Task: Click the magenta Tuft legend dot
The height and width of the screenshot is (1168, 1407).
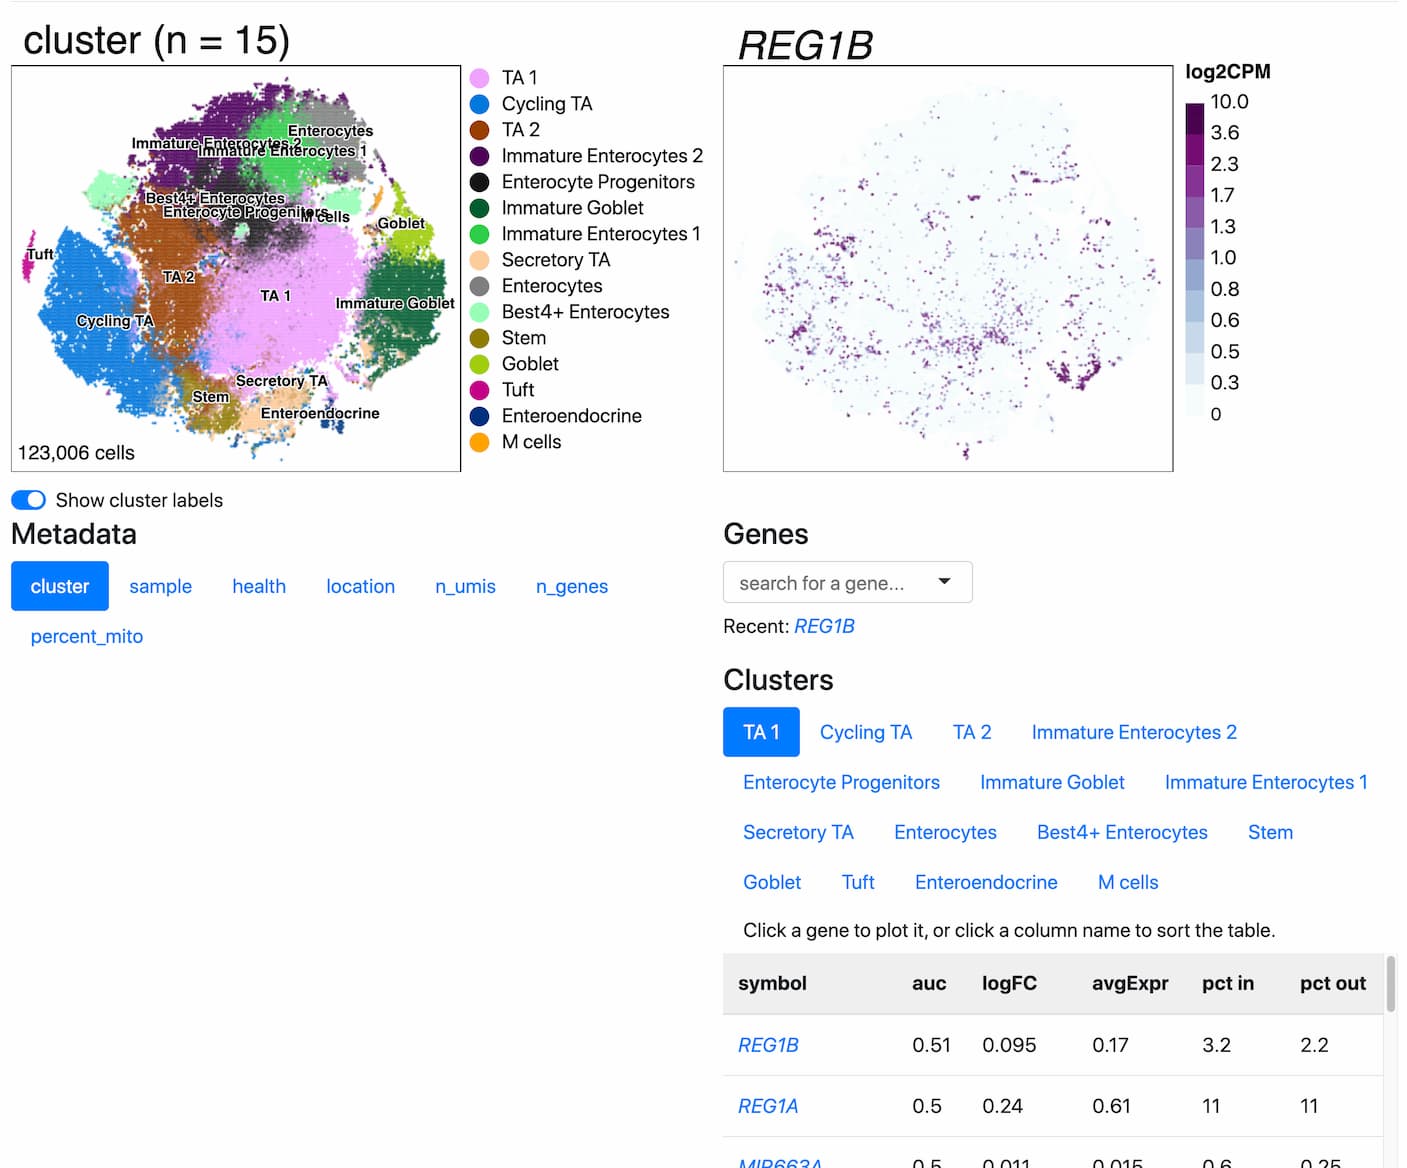Action: coord(480,390)
